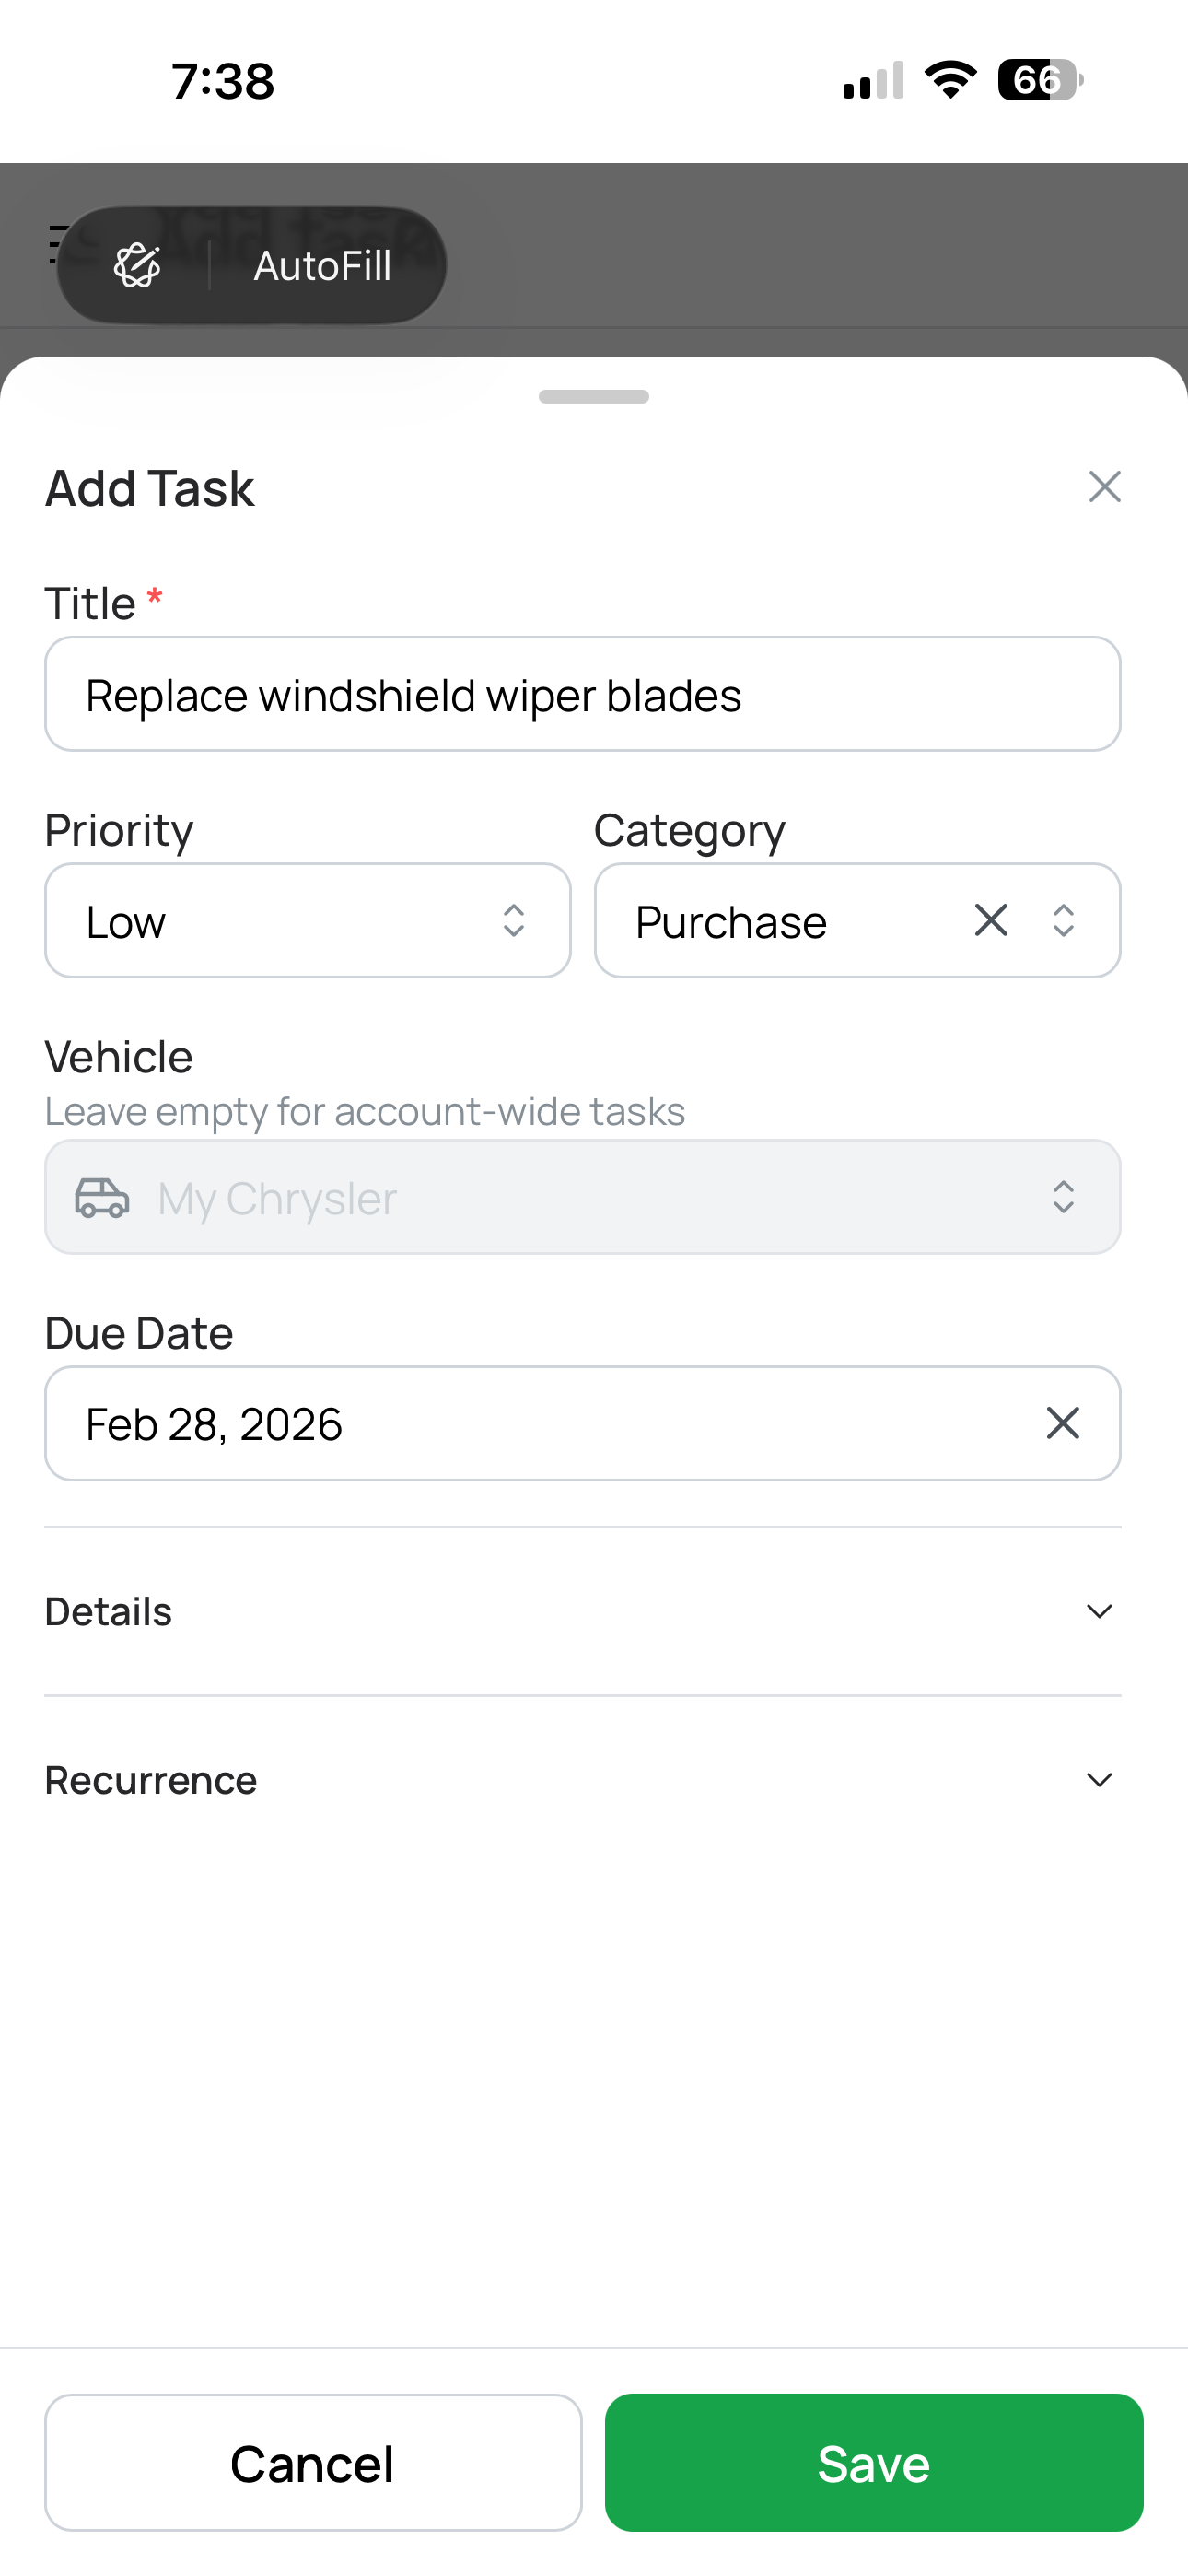Tap the AutoFill label
This screenshot has width=1188, height=2576.
click(322, 264)
